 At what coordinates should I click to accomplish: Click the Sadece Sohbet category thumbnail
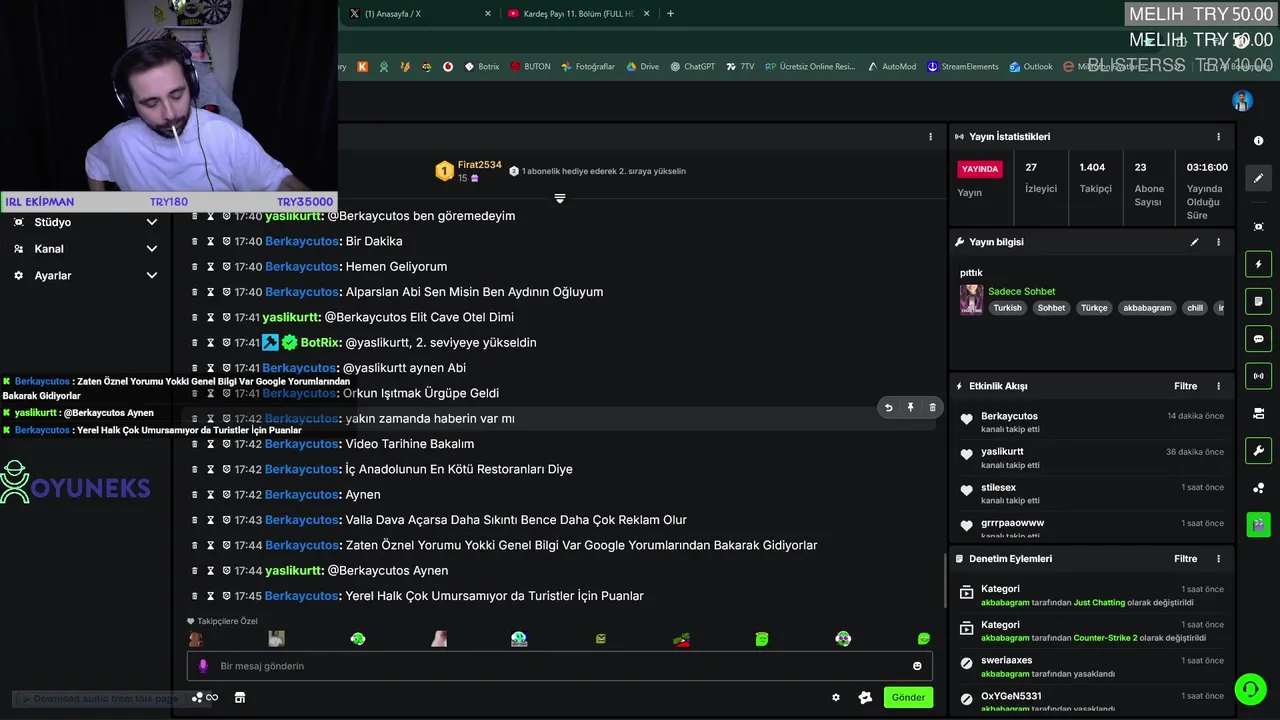click(x=971, y=300)
